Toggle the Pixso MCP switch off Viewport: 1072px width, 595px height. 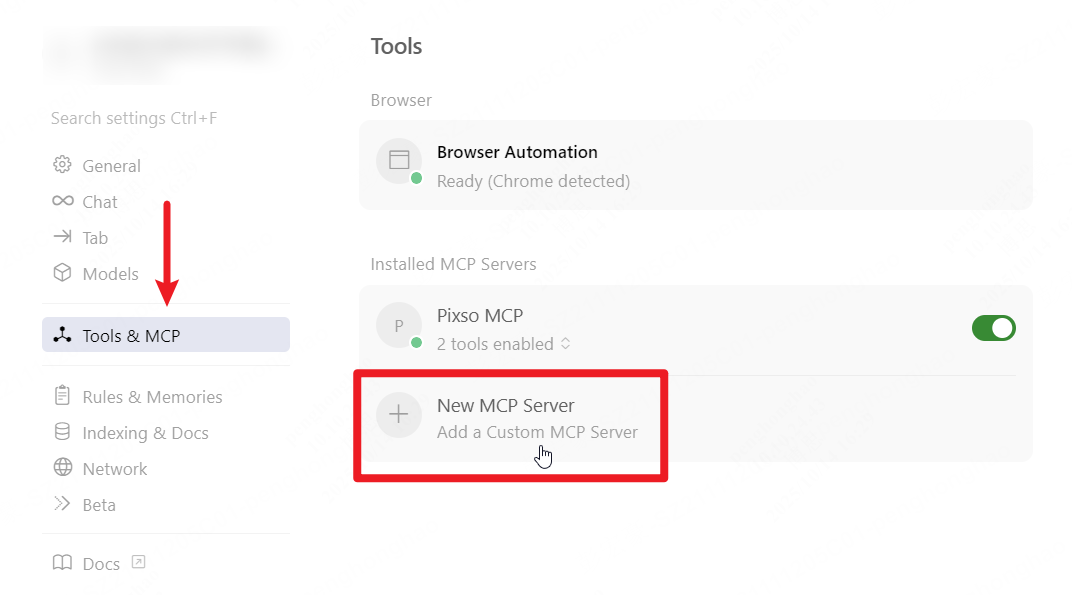[x=993, y=327]
